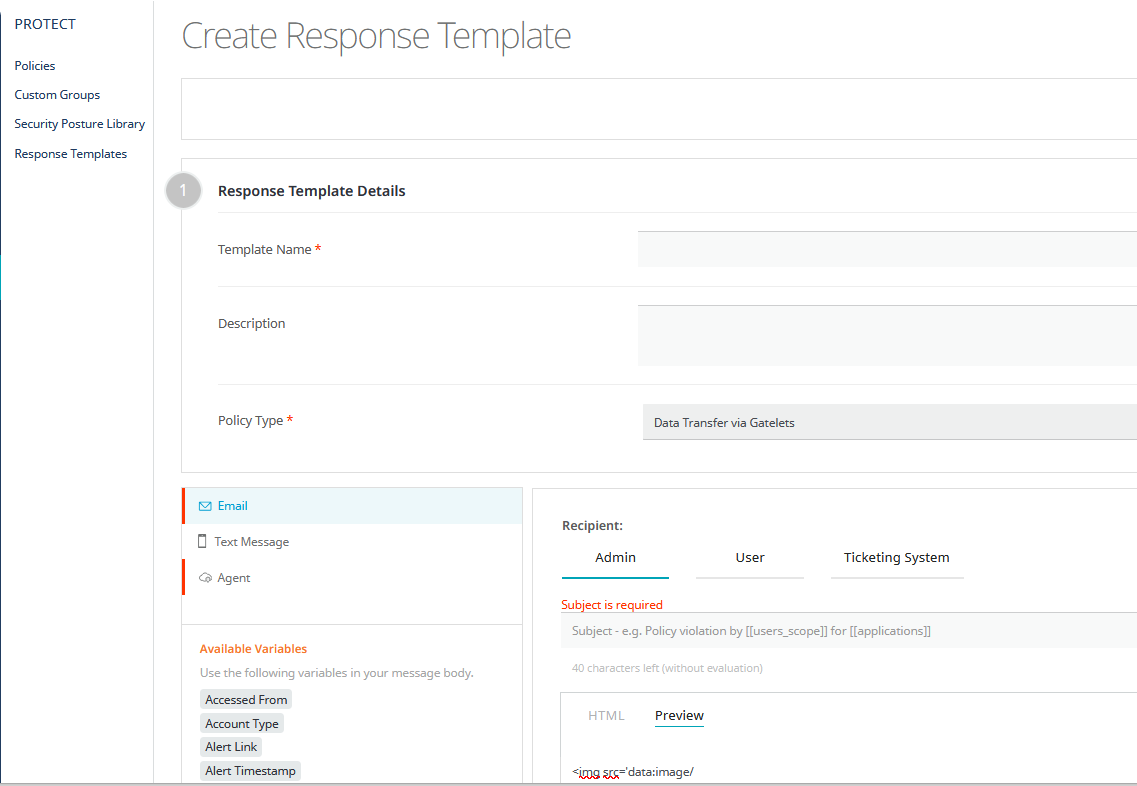
Task: Click the email Subject field
Action: pos(850,631)
